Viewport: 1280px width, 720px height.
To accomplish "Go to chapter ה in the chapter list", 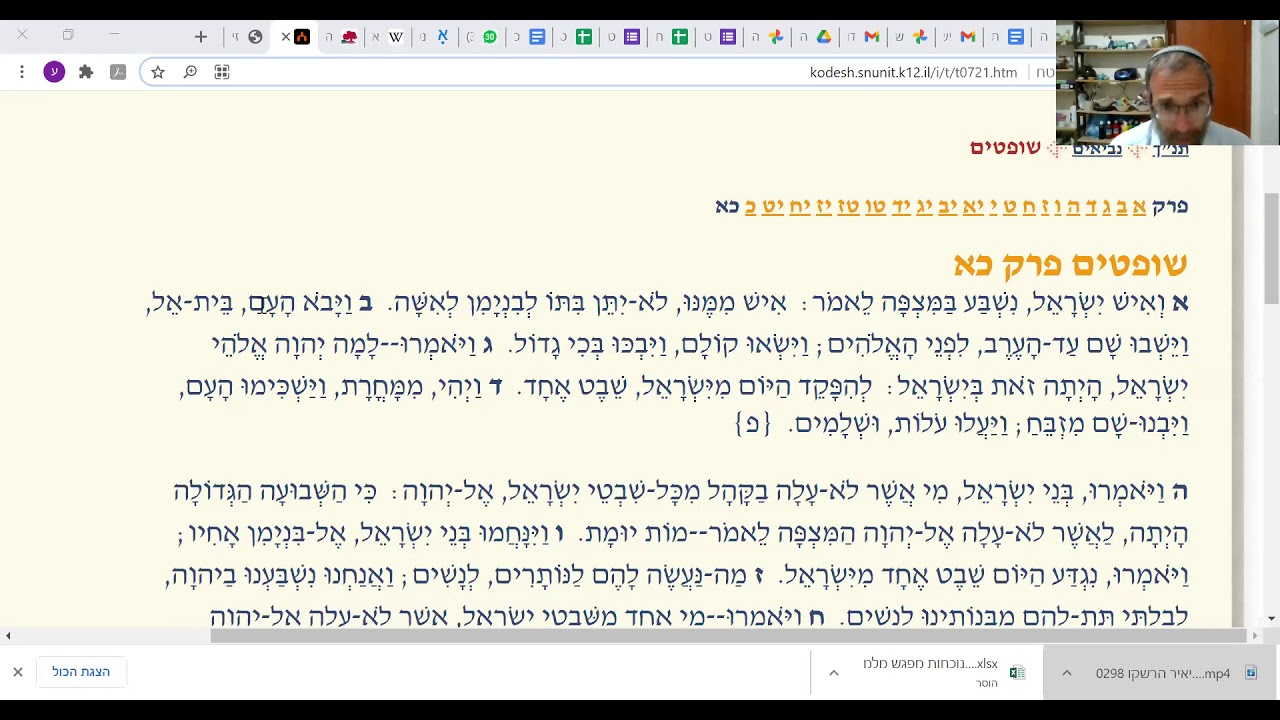I will 1073,206.
